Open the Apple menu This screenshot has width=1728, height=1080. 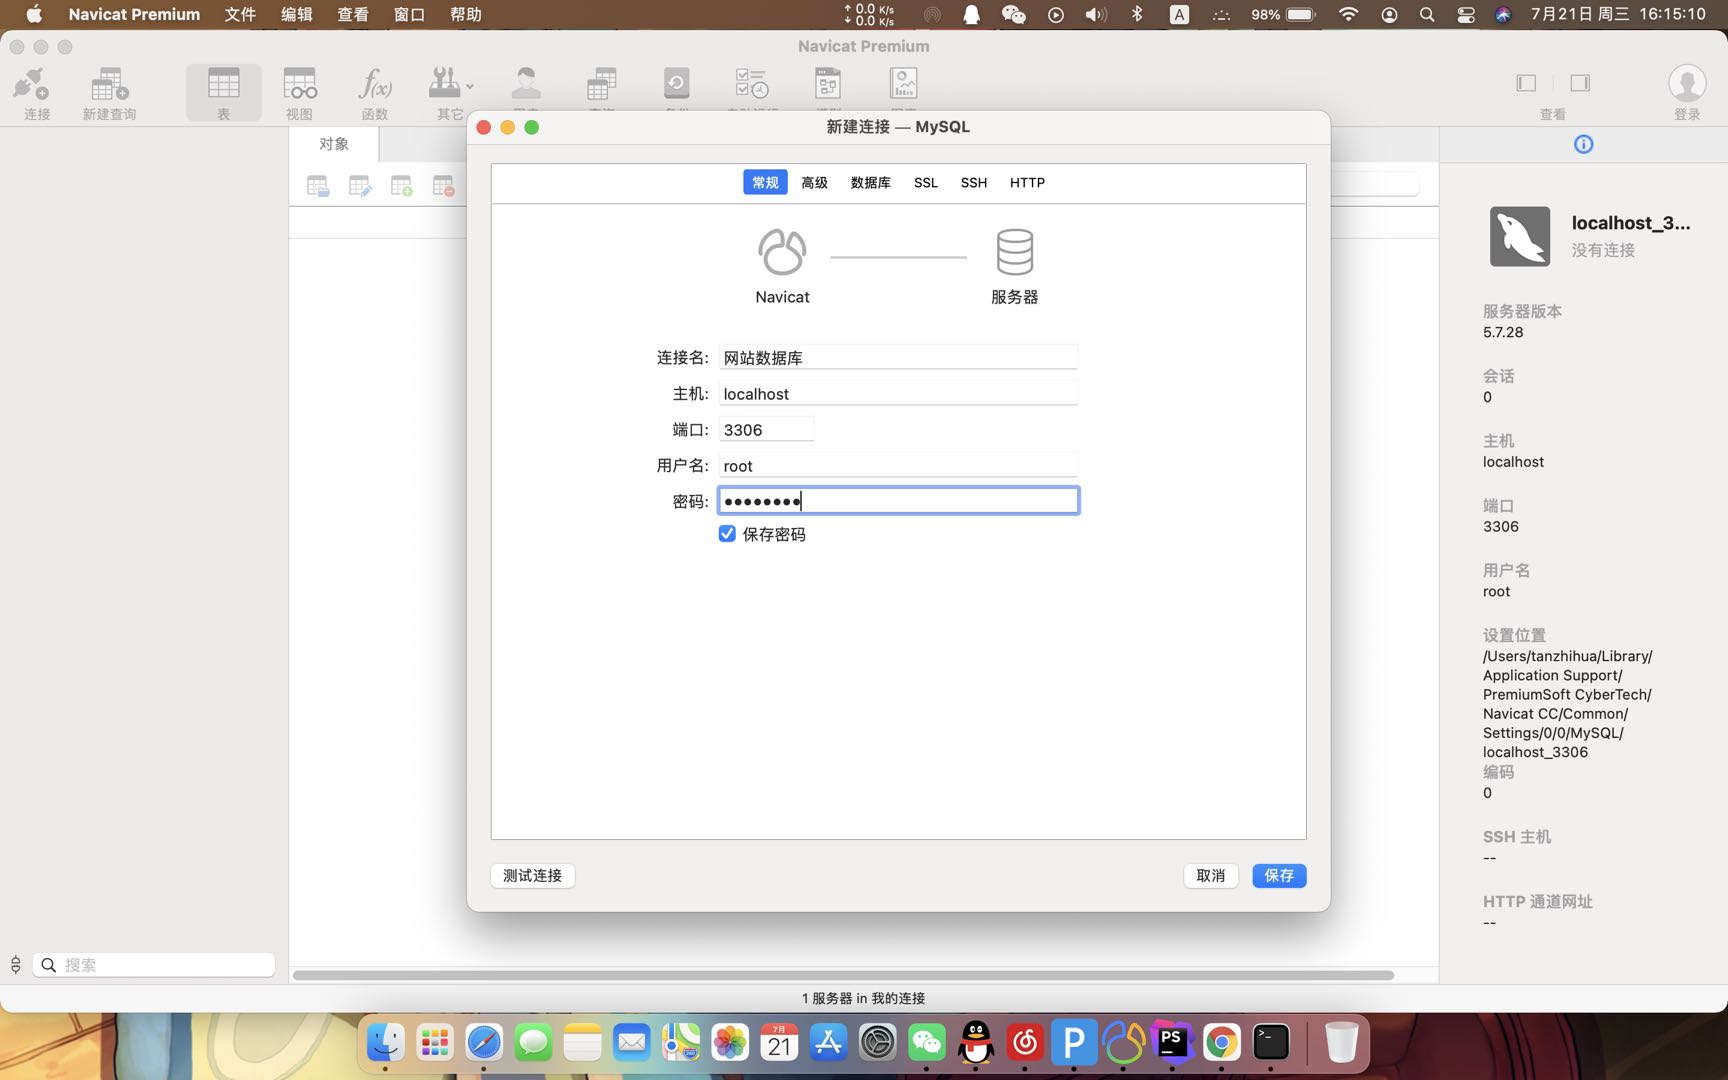[33, 14]
